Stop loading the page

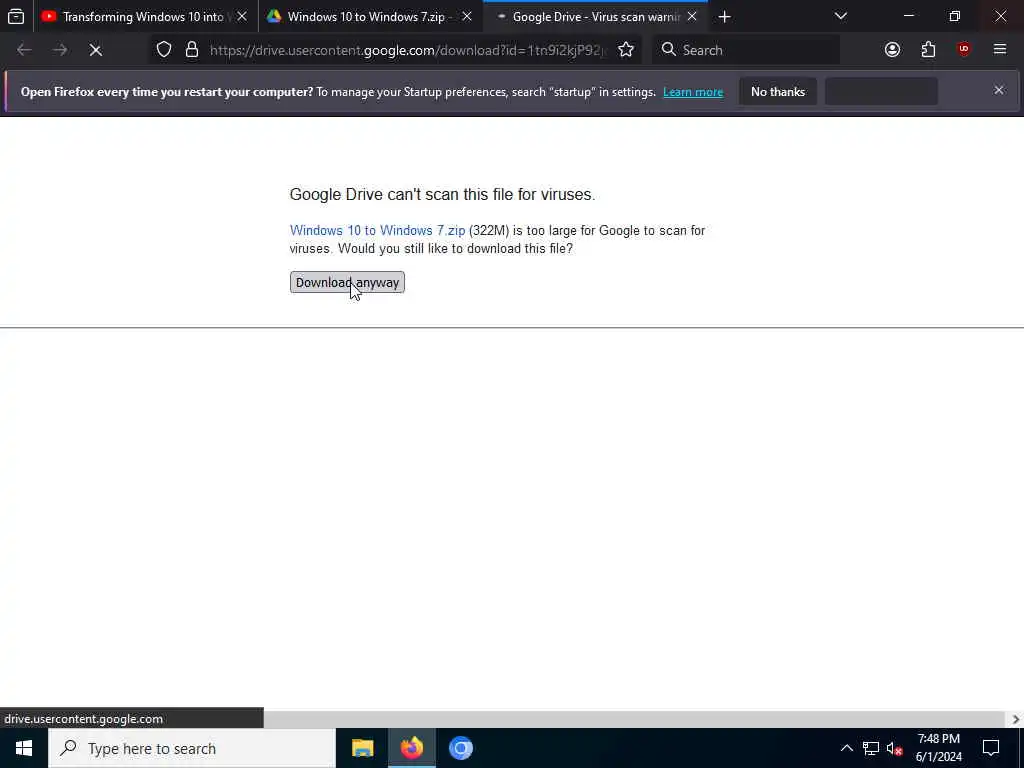[95, 50]
